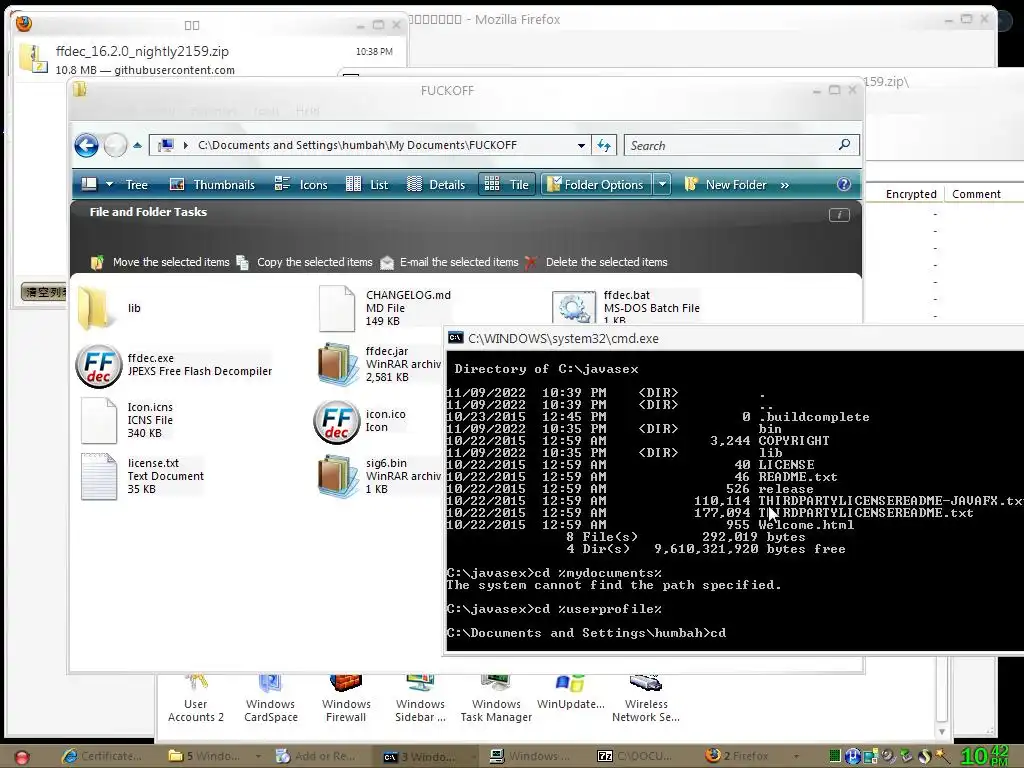Screen dimensions: 1024x768
Task: Select the CHANGELOG.md file icon
Action: pyautogui.click(x=337, y=308)
